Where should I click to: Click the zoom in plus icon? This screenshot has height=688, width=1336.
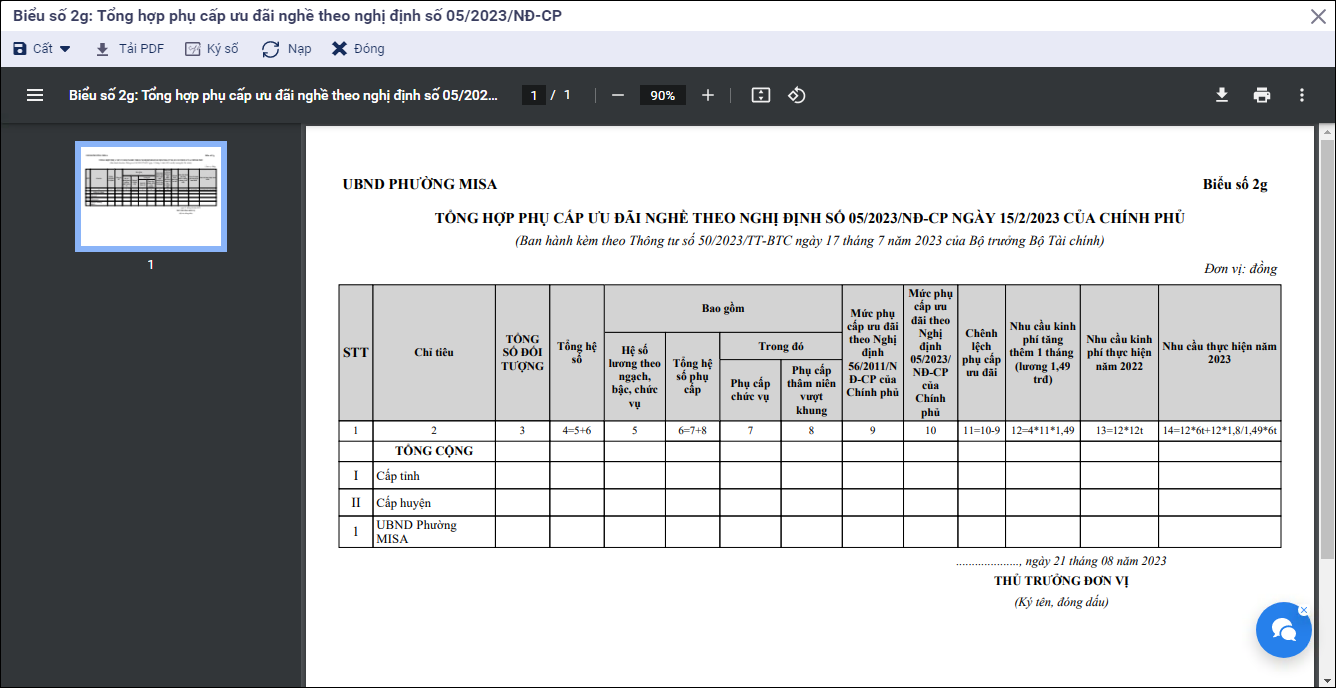tap(708, 95)
